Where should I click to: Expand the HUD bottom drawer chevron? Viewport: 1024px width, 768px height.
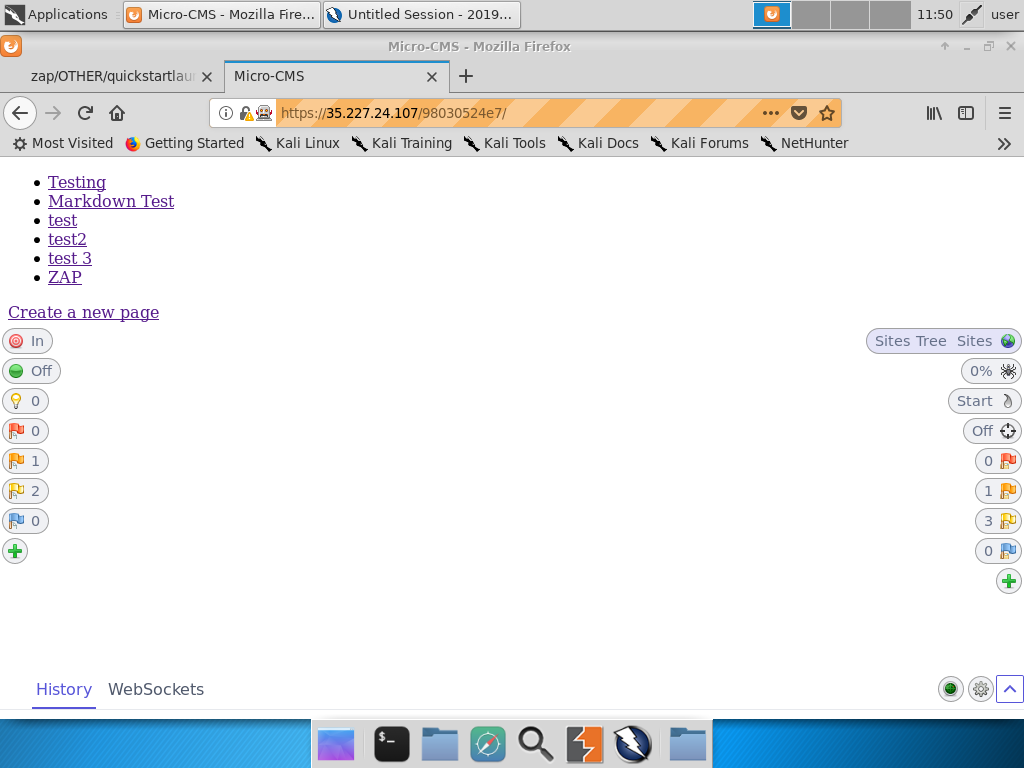(1010, 689)
